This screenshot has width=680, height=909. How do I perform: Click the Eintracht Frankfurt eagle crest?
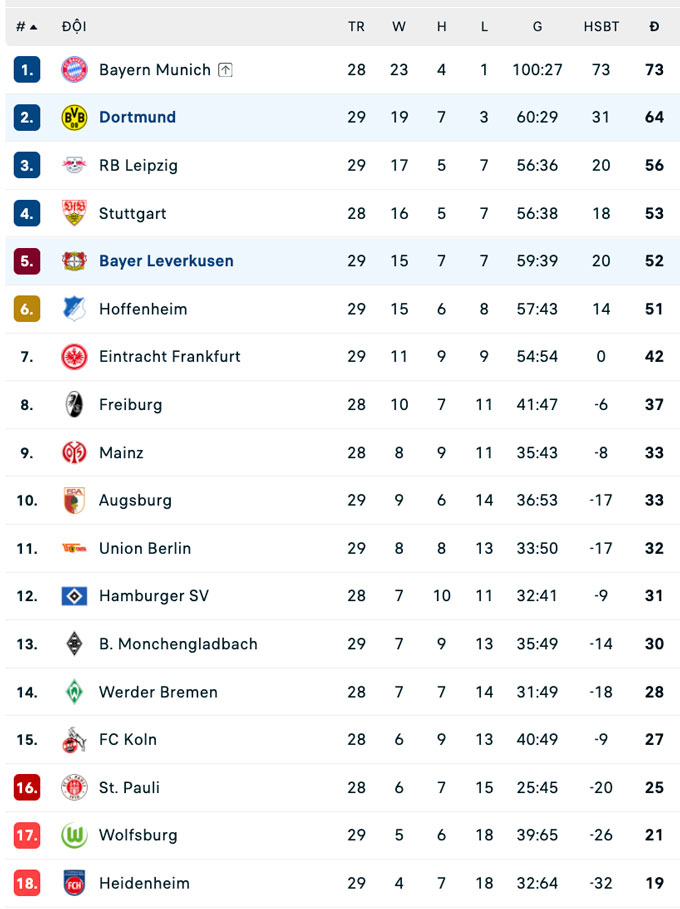coord(74,356)
